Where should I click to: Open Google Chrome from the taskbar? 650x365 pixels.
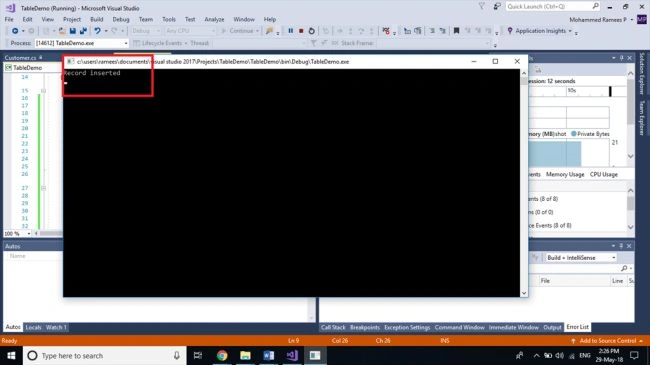point(222,355)
